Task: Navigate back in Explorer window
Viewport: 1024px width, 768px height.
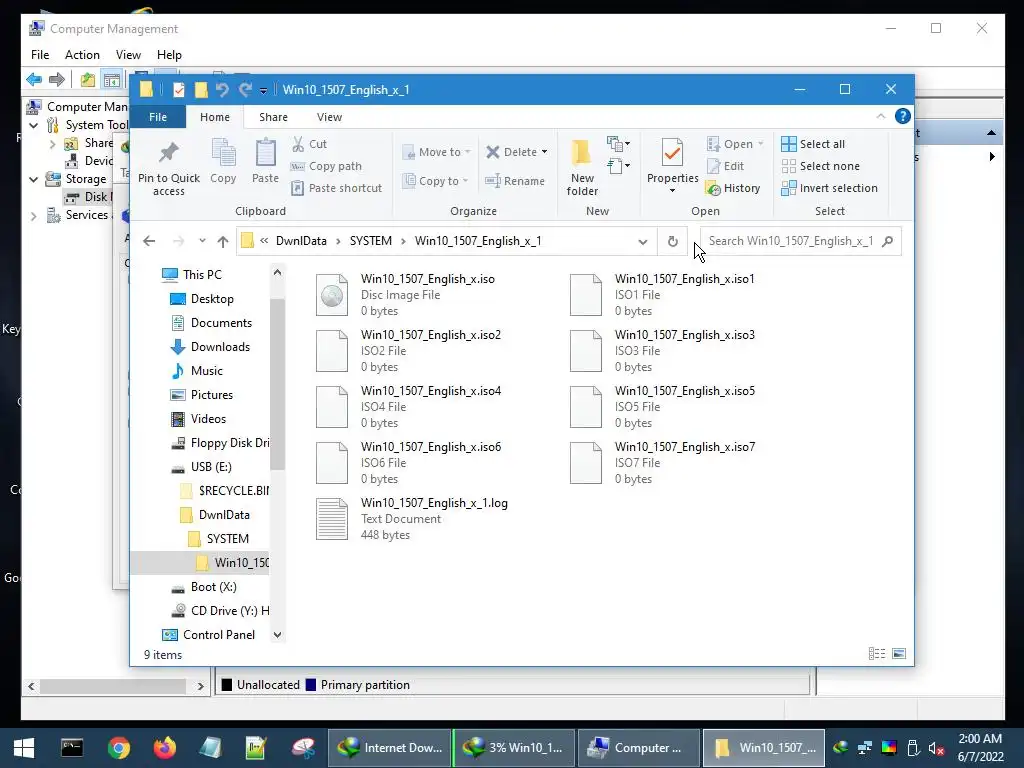Action: click(149, 241)
